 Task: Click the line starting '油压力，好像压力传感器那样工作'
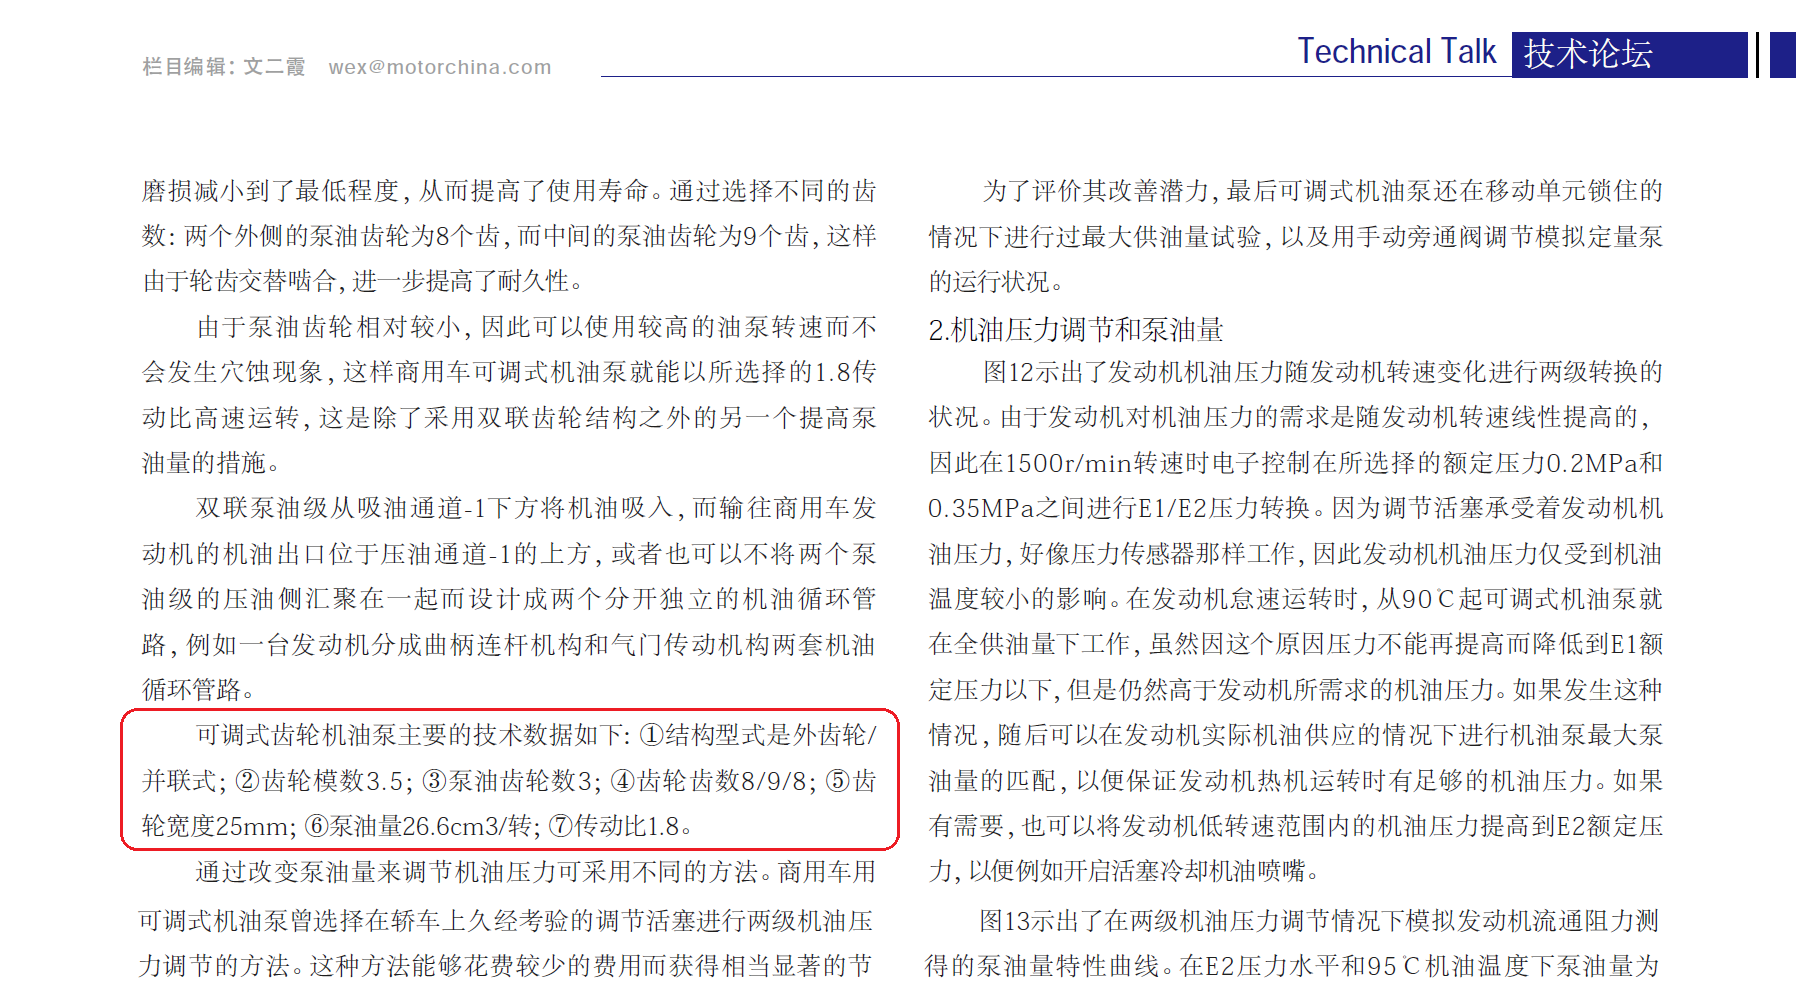click(x=1296, y=553)
